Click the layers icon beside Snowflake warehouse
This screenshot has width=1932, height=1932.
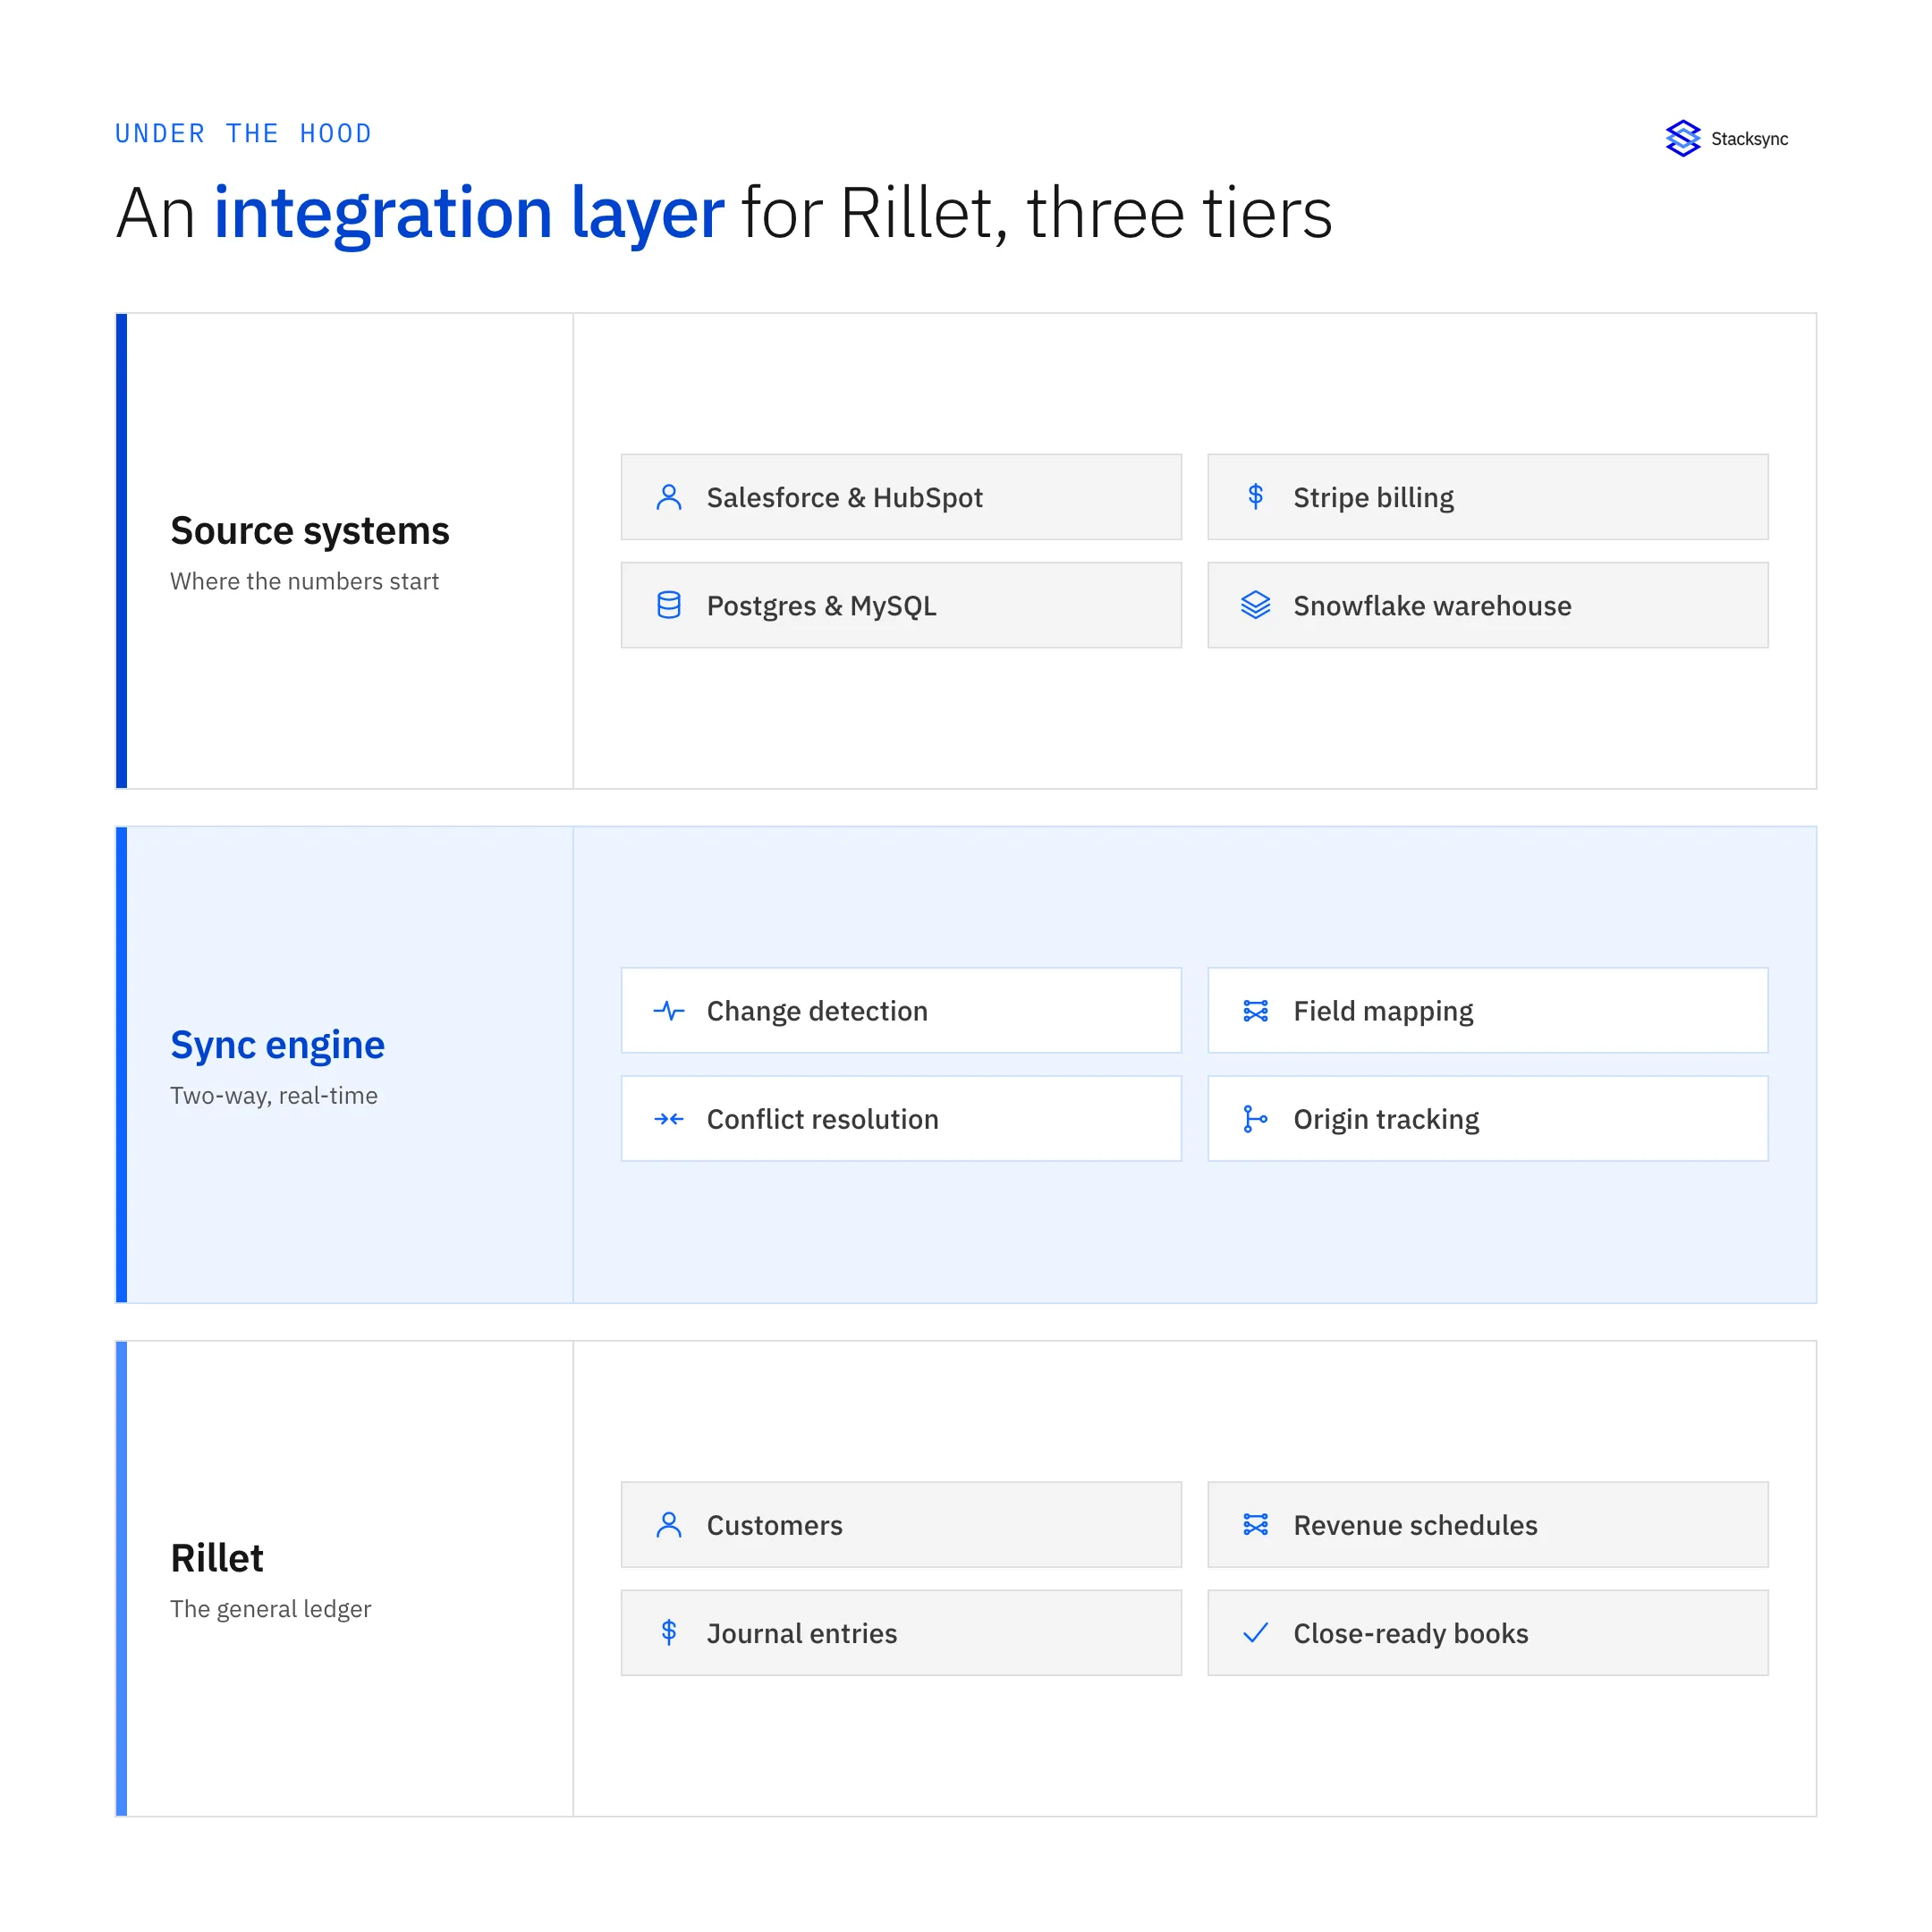[1256, 605]
